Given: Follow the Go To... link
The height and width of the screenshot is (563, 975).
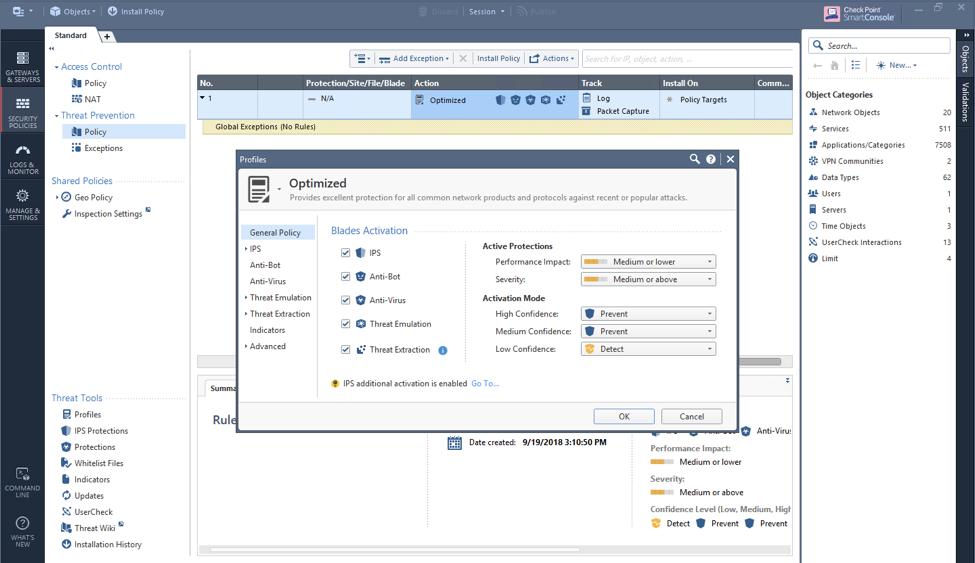Looking at the screenshot, I should tap(485, 383).
